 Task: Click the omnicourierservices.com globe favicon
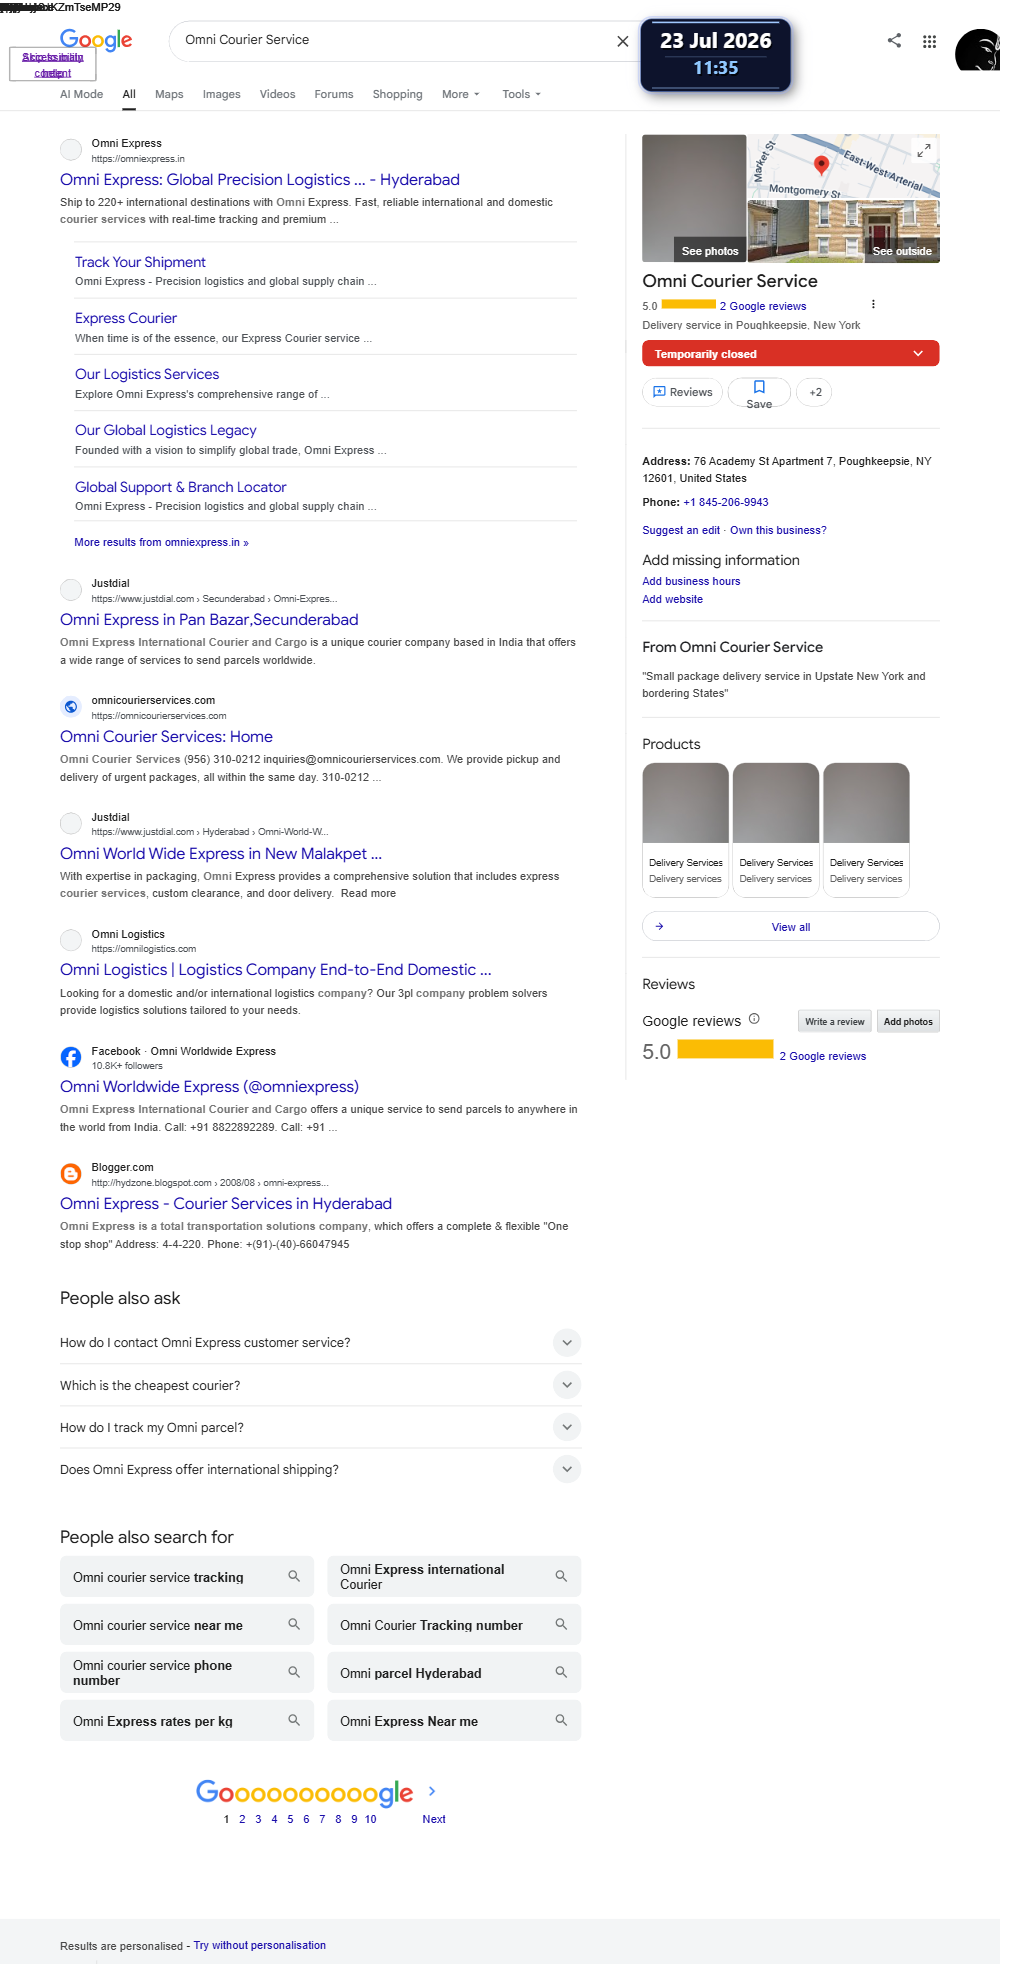click(71, 706)
